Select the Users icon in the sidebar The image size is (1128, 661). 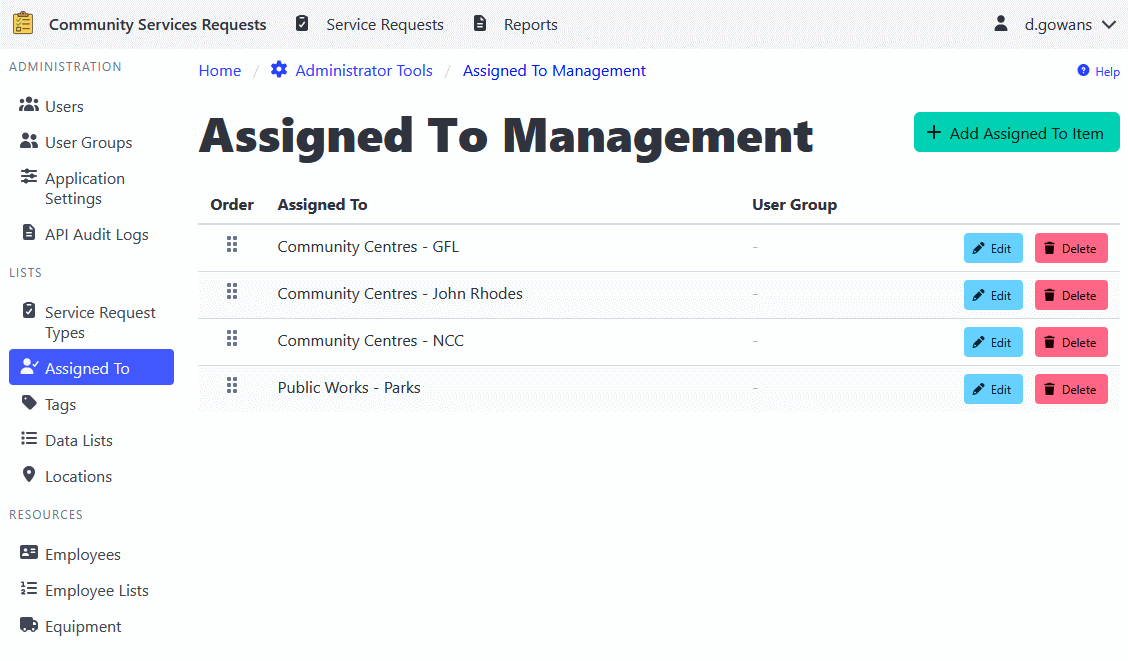[x=27, y=105]
